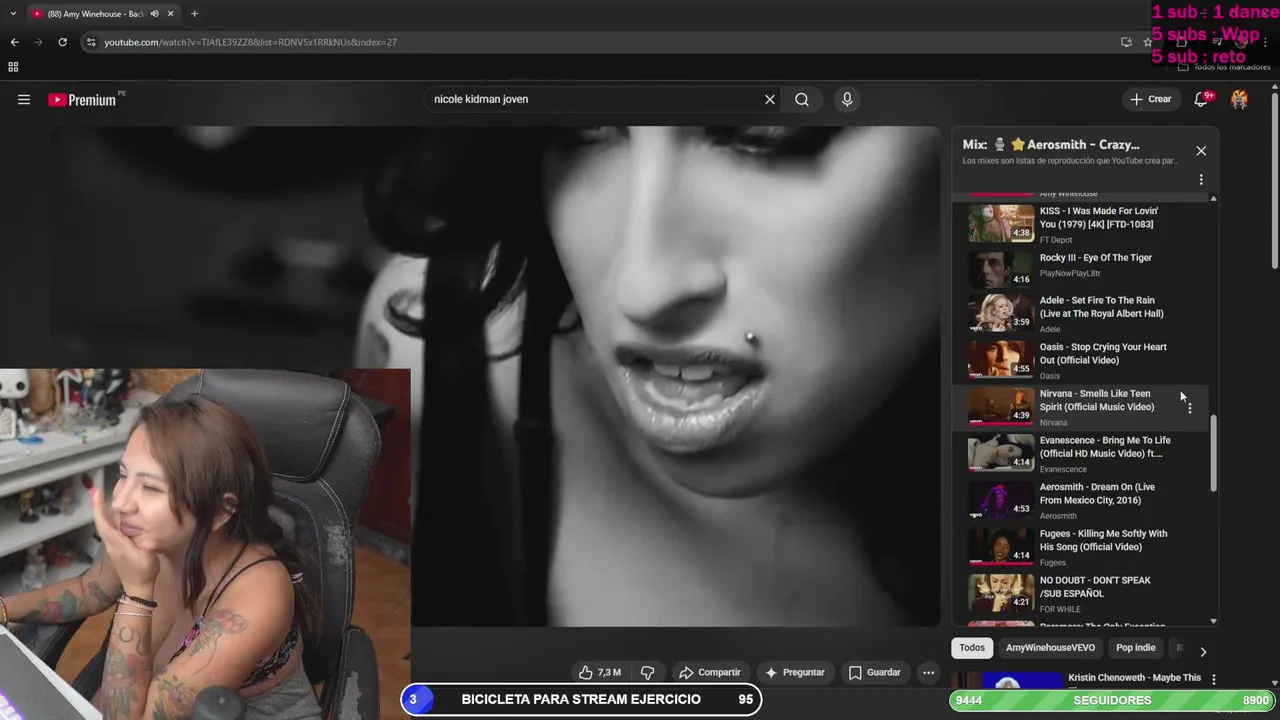The height and width of the screenshot is (720, 1280).
Task: Show more filter chips with right chevron
Action: point(1203,652)
